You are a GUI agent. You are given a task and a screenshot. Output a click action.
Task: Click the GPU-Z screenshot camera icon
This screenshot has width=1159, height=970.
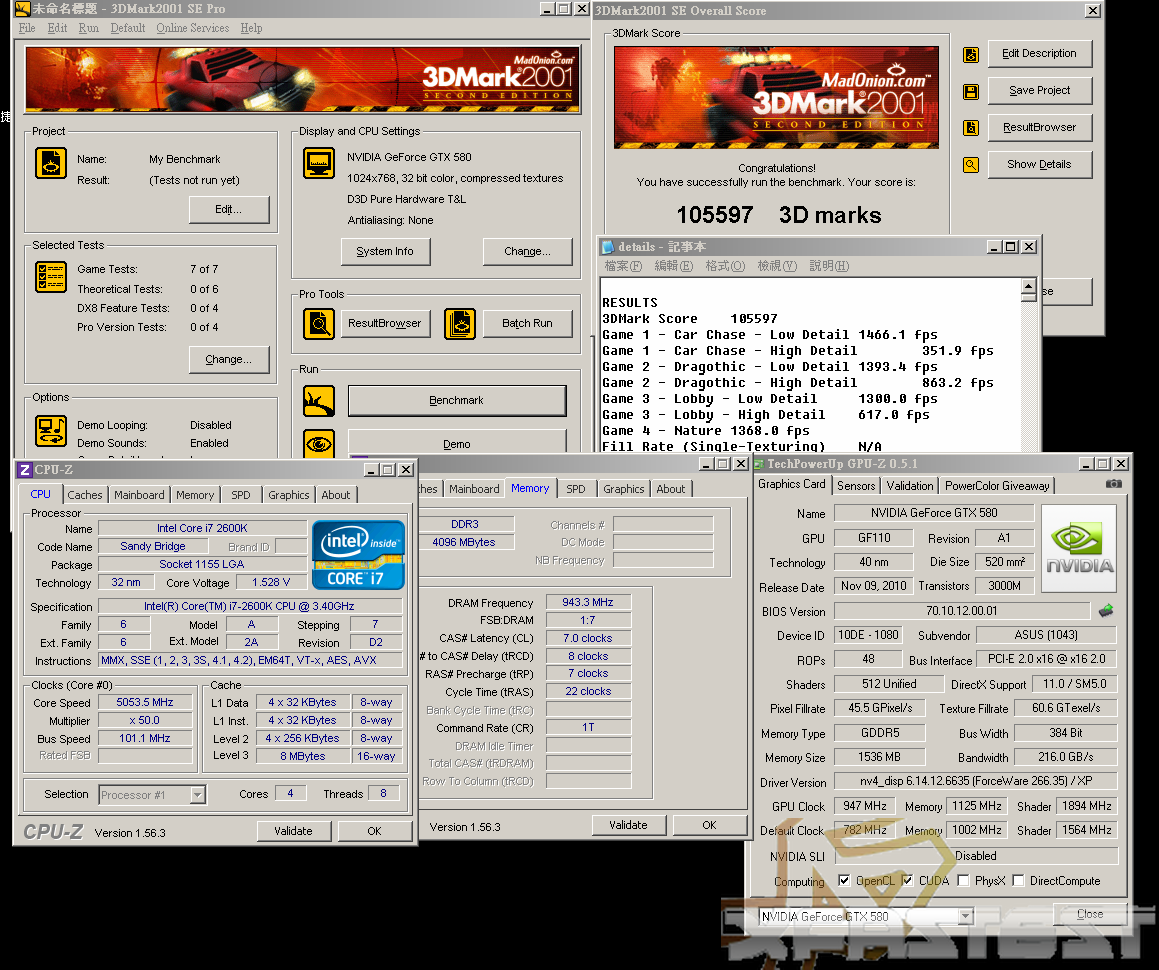click(x=1114, y=484)
